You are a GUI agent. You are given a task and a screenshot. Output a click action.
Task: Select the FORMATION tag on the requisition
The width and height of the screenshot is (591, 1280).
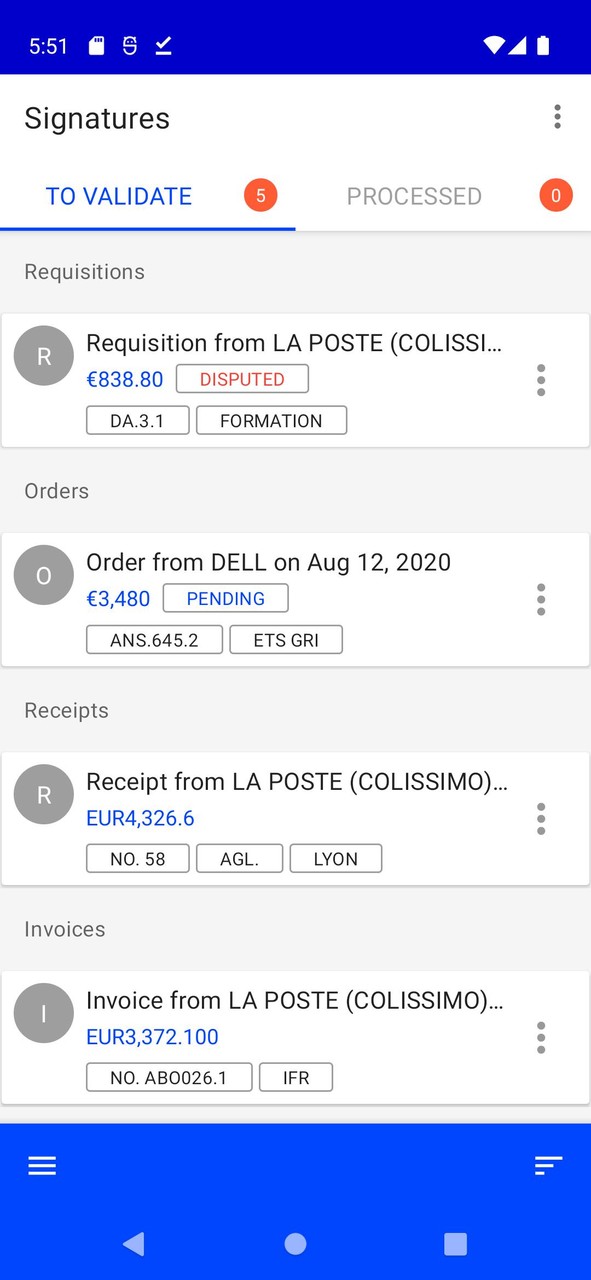[x=272, y=420]
